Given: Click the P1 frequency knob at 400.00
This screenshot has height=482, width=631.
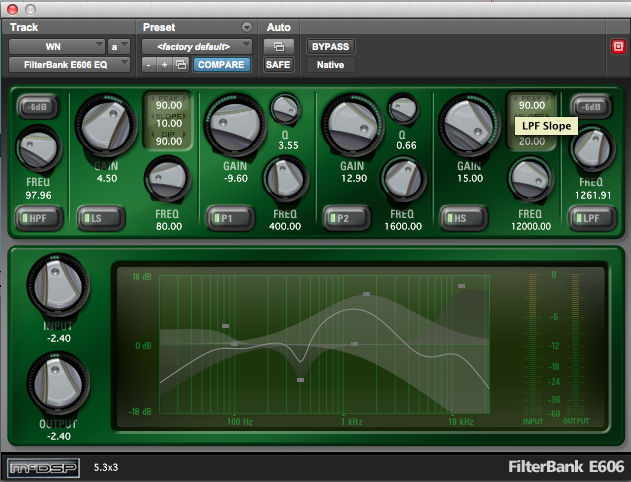Looking at the screenshot, I should pos(285,179).
